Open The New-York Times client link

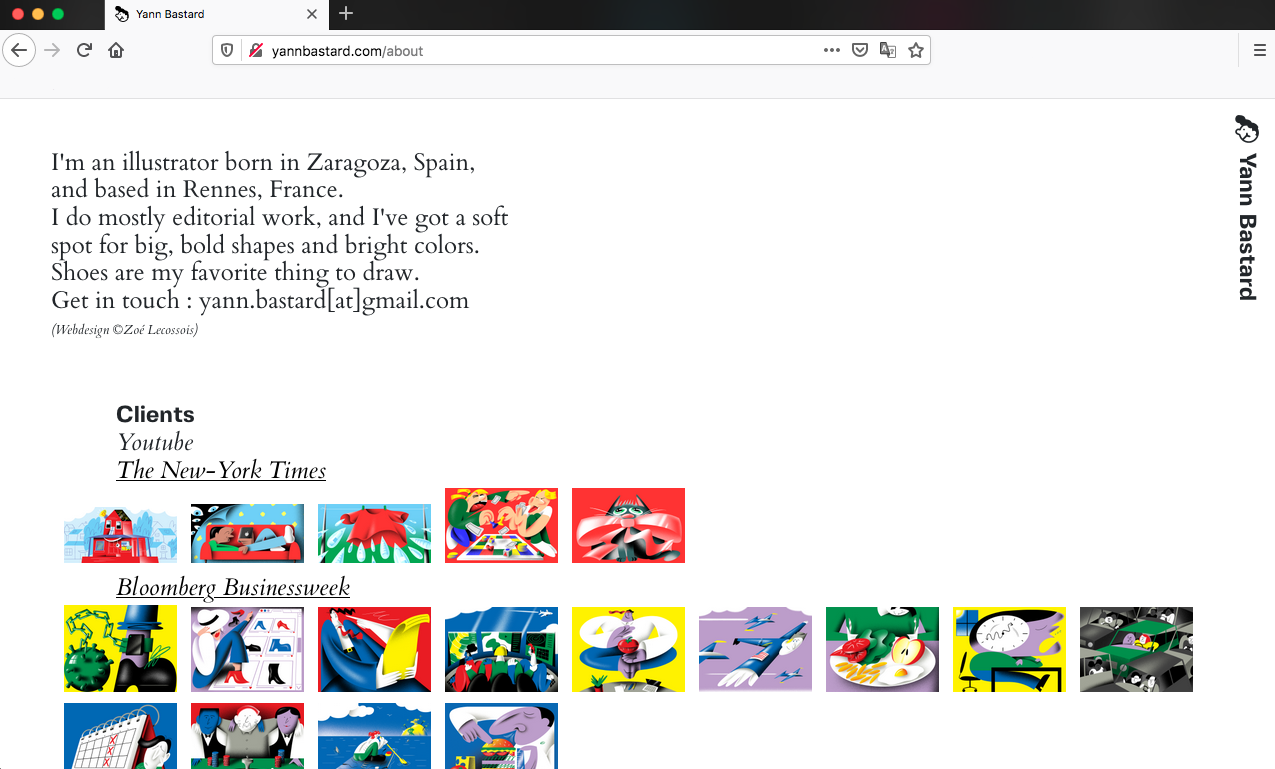click(221, 471)
